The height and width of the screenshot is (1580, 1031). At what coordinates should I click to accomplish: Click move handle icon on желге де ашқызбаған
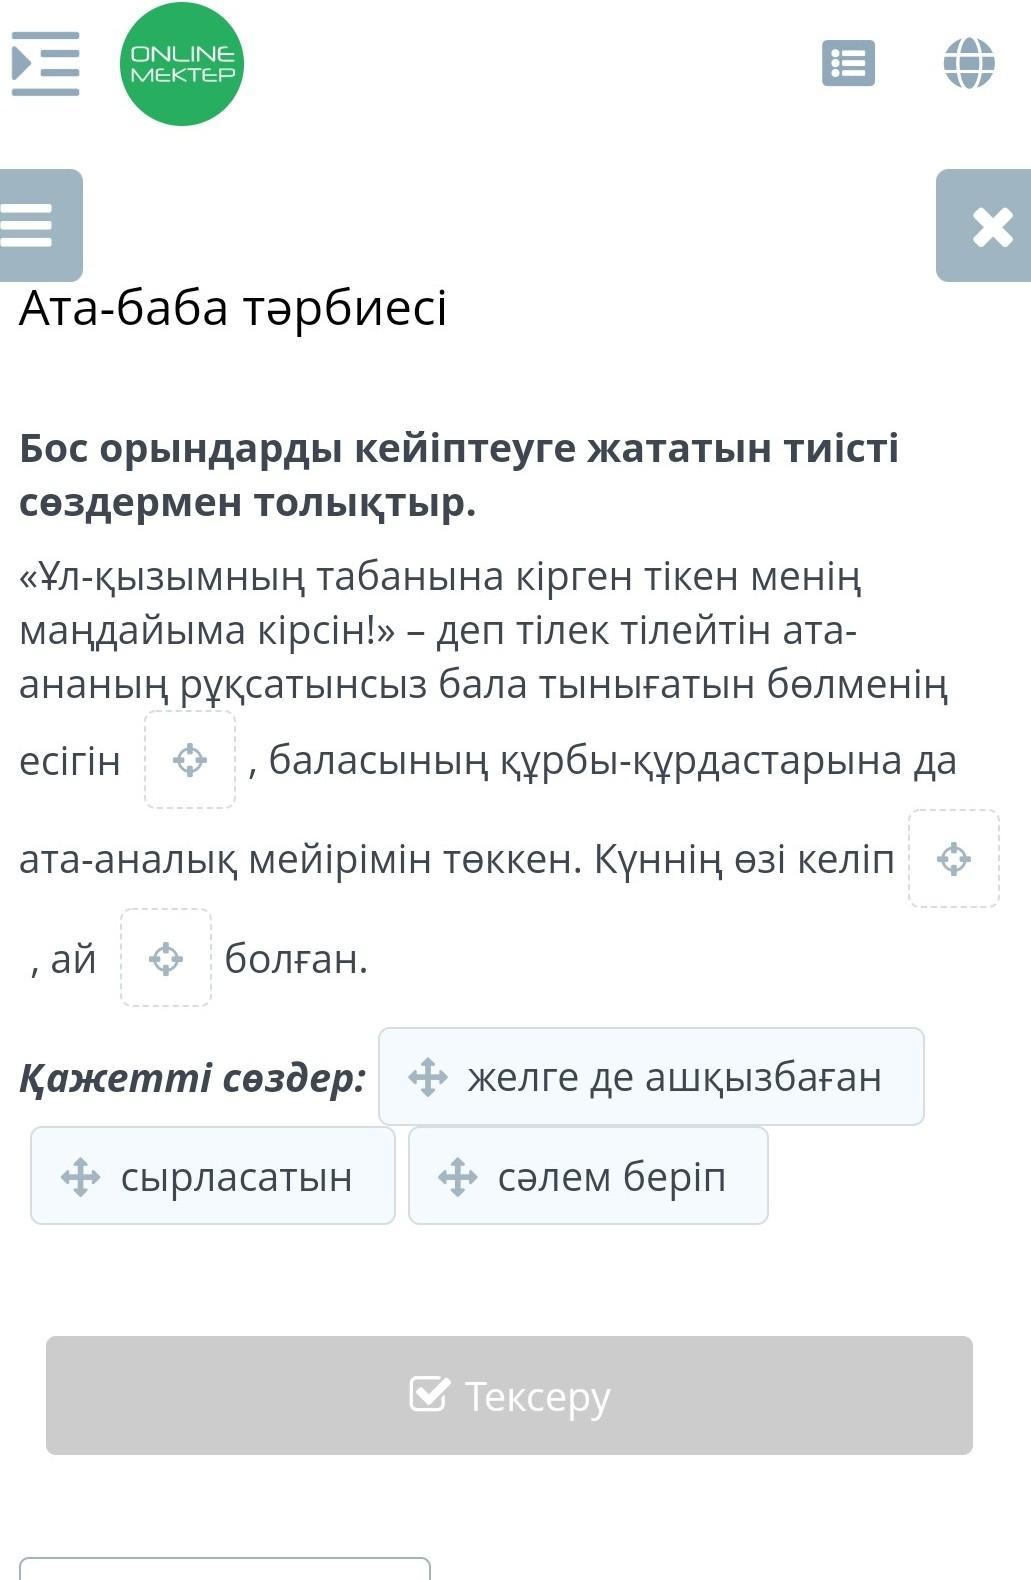[x=428, y=1077]
